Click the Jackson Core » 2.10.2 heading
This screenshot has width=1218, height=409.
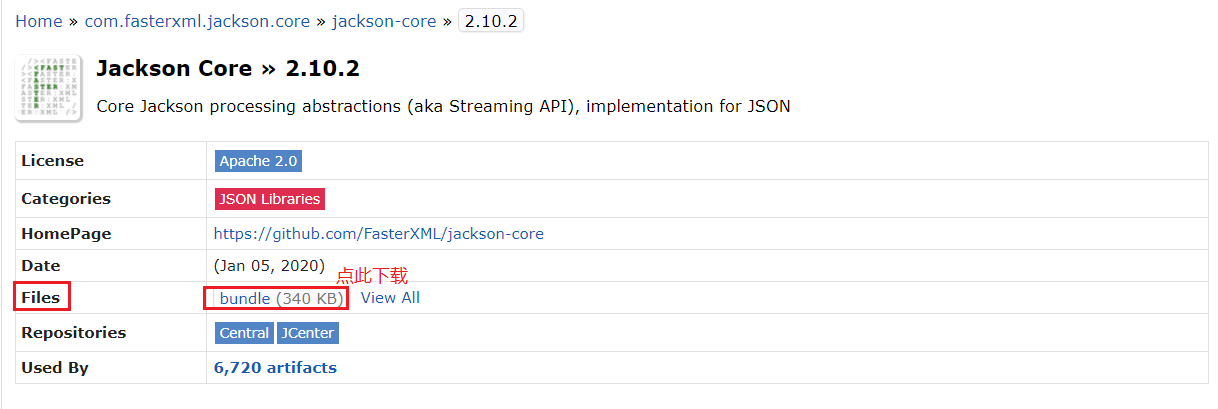(x=228, y=69)
